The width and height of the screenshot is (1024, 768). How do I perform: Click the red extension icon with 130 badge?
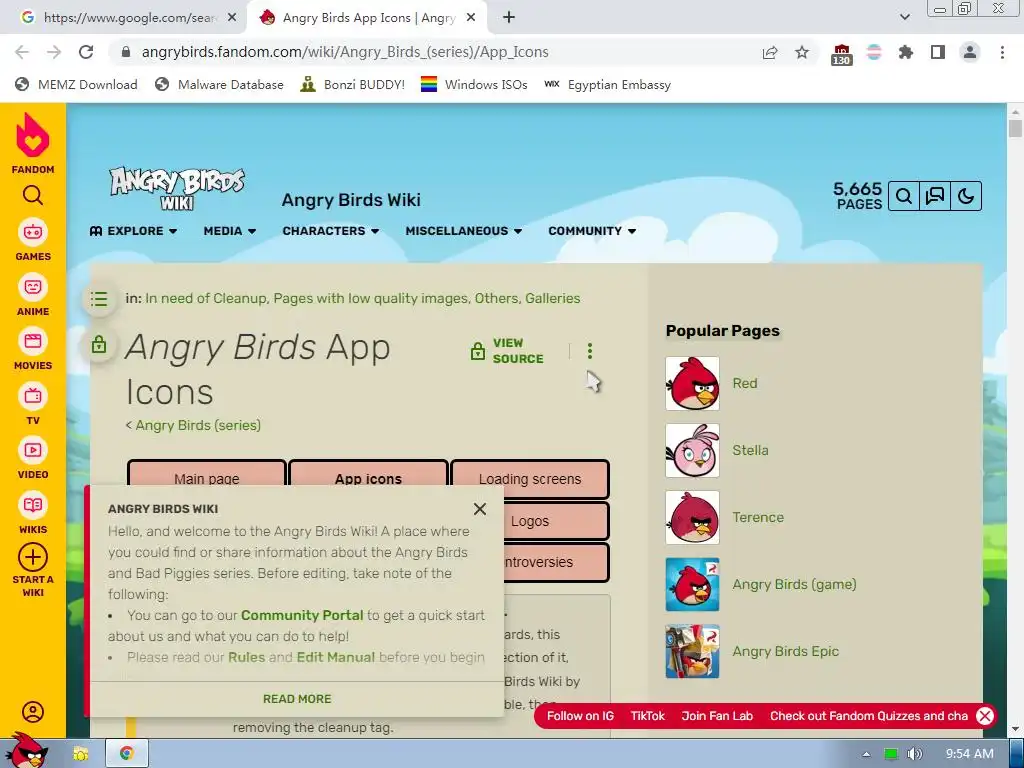842,54
